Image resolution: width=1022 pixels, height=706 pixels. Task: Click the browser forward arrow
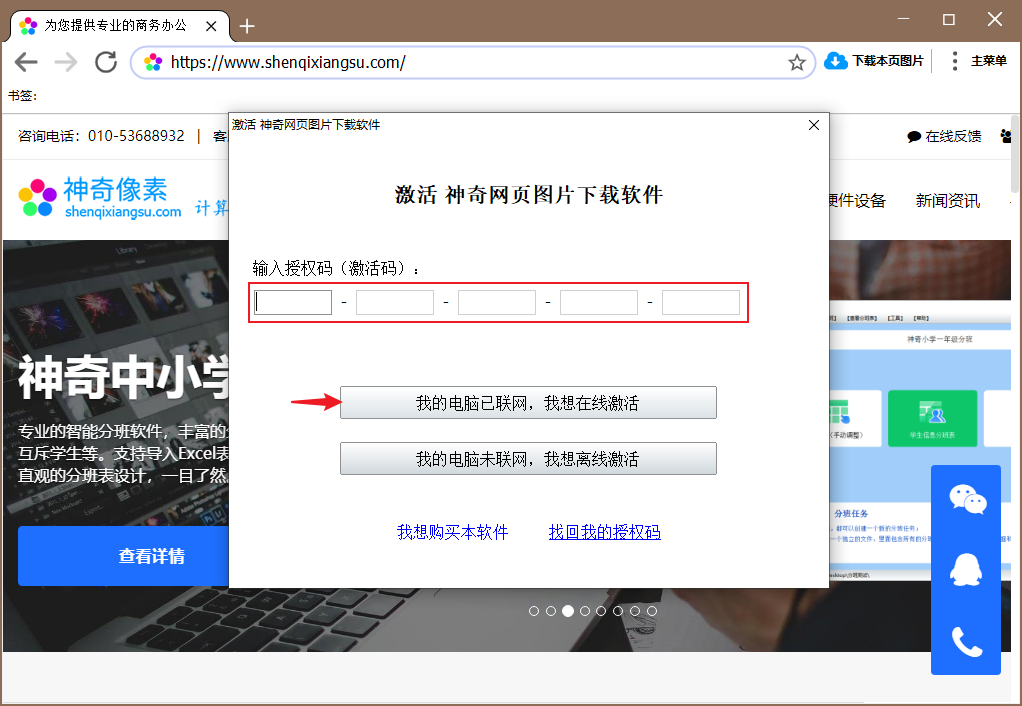click(66, 63)
